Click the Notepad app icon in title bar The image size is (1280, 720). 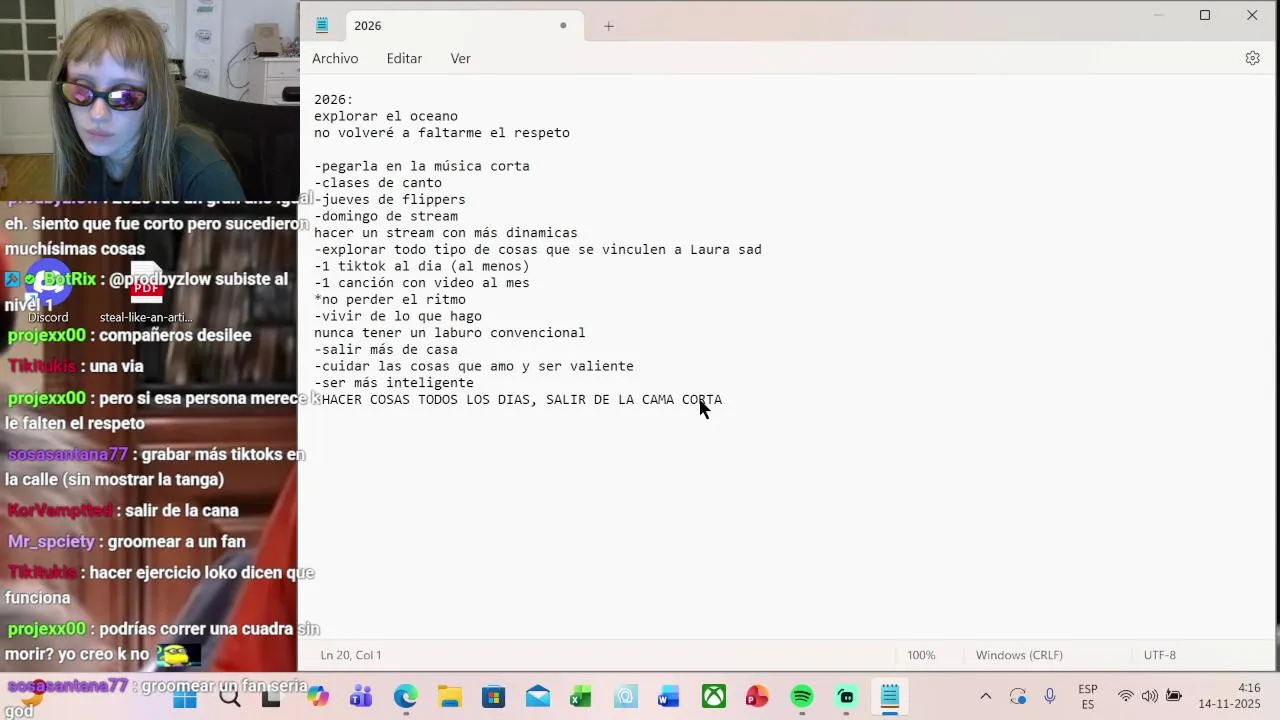322,26
